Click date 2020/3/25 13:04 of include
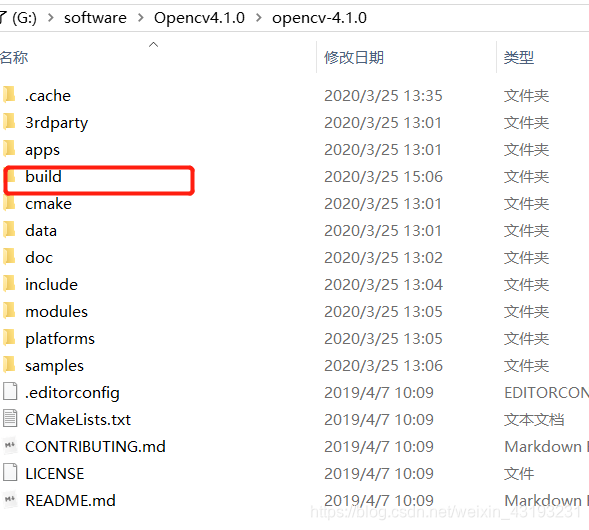 (x=384, y=285)
